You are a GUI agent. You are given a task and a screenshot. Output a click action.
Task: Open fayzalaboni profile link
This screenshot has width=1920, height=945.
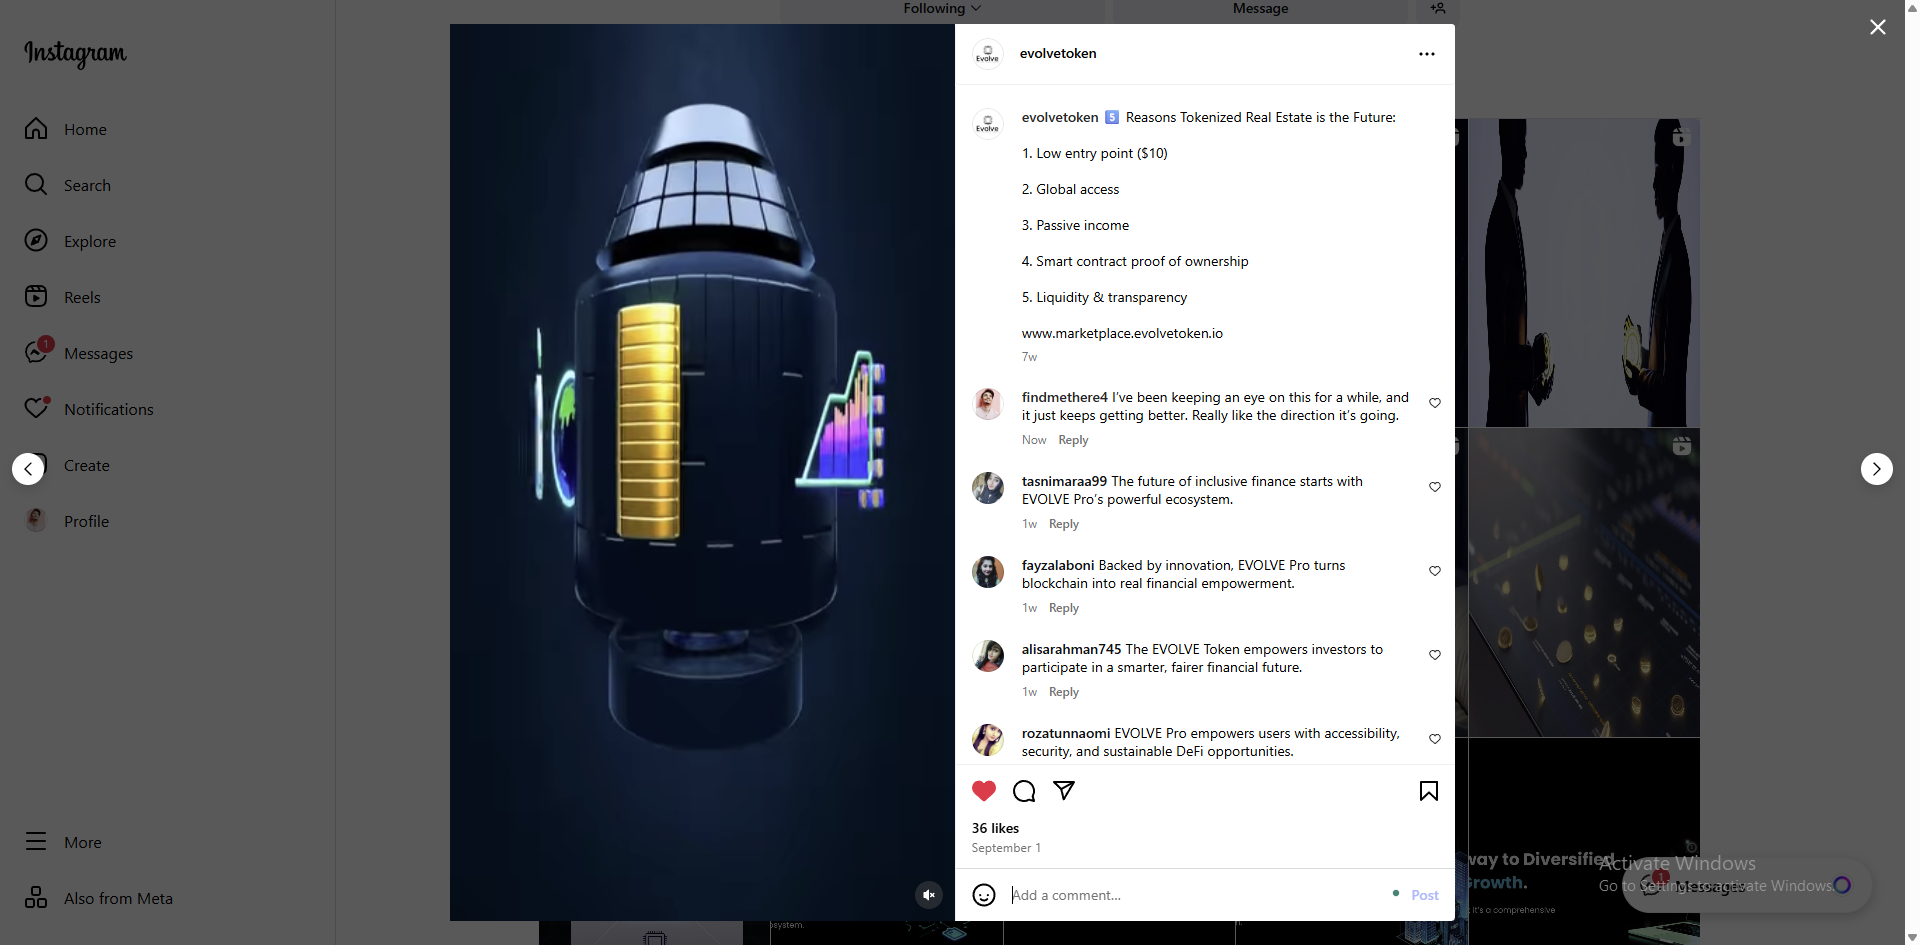(1058, 565)
